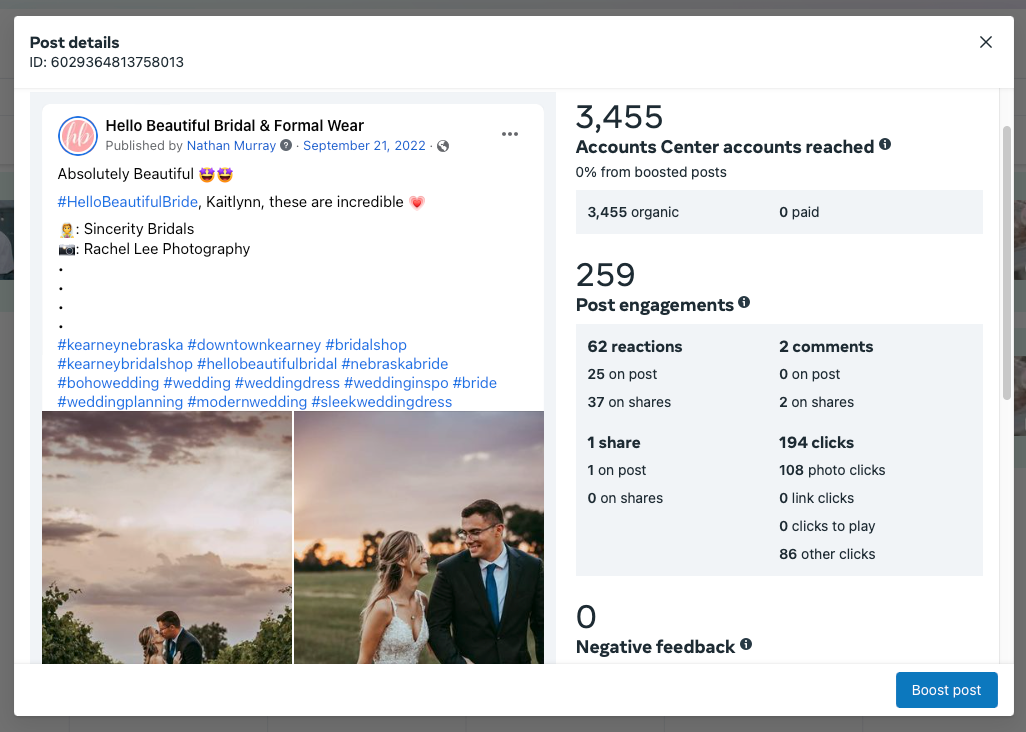Open info icon next to Negative feedback
This screenshot has height=732, width=1026.
coord(746,644)
